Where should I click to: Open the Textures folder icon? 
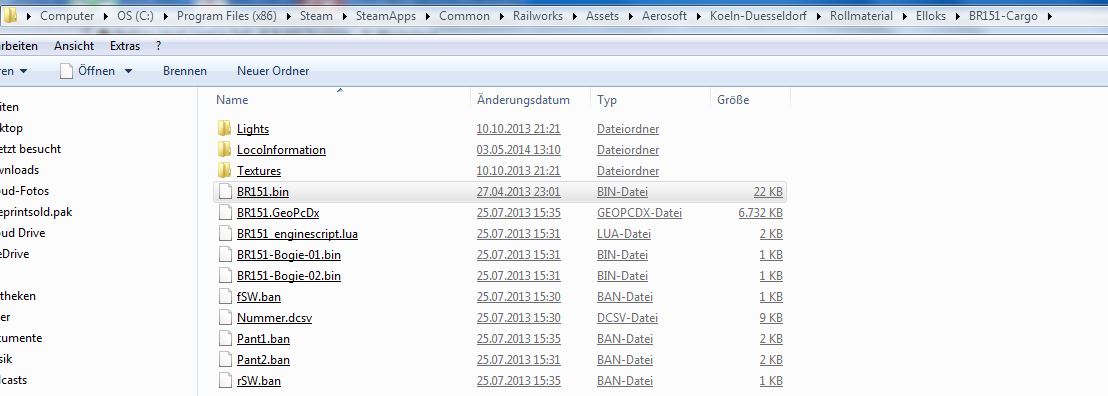tap(225, 170)
